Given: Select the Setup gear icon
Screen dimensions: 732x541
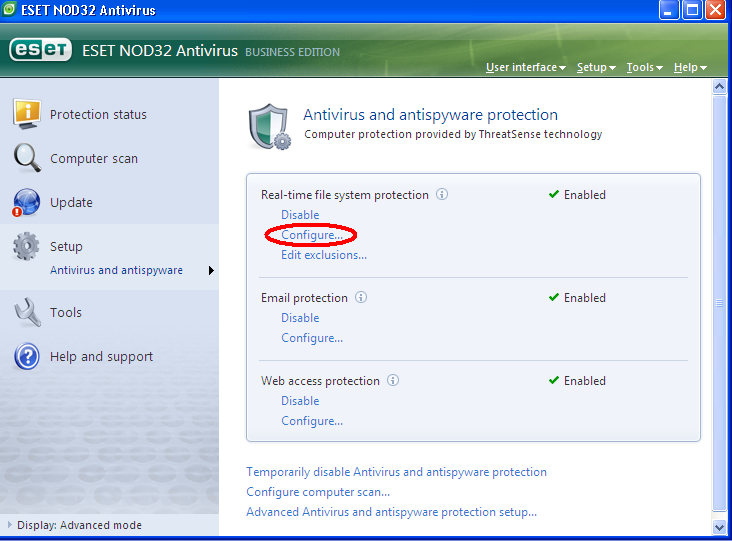Looking at the screenshot, I should point(27,247).
